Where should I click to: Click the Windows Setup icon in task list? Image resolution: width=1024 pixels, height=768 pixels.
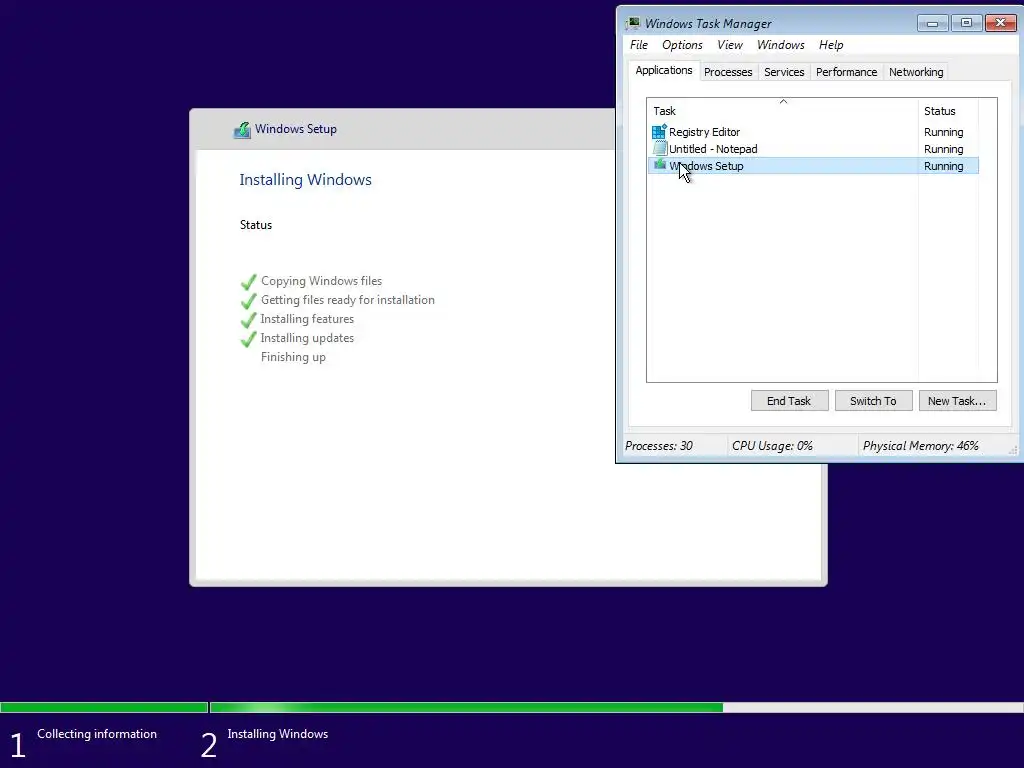pyautogui.click(x=660, y=165)
